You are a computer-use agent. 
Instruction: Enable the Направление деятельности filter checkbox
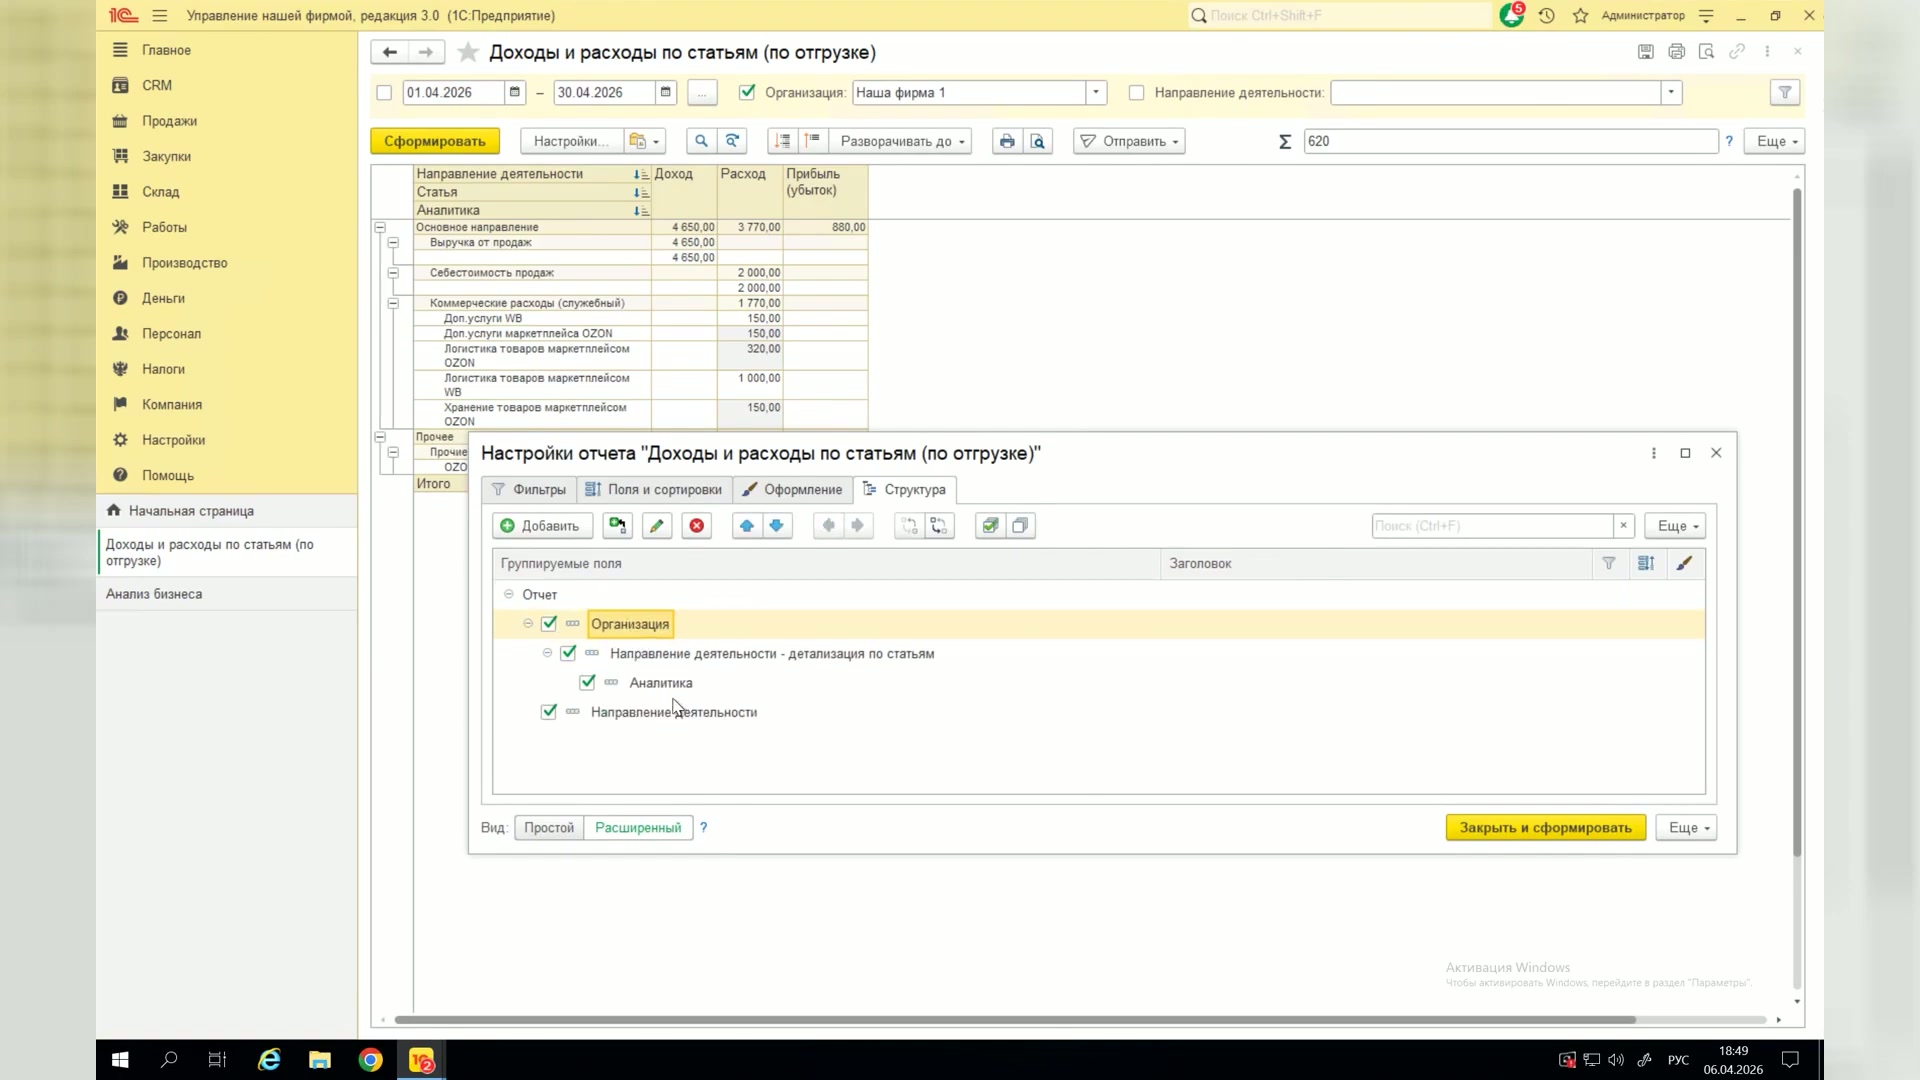1136,92
